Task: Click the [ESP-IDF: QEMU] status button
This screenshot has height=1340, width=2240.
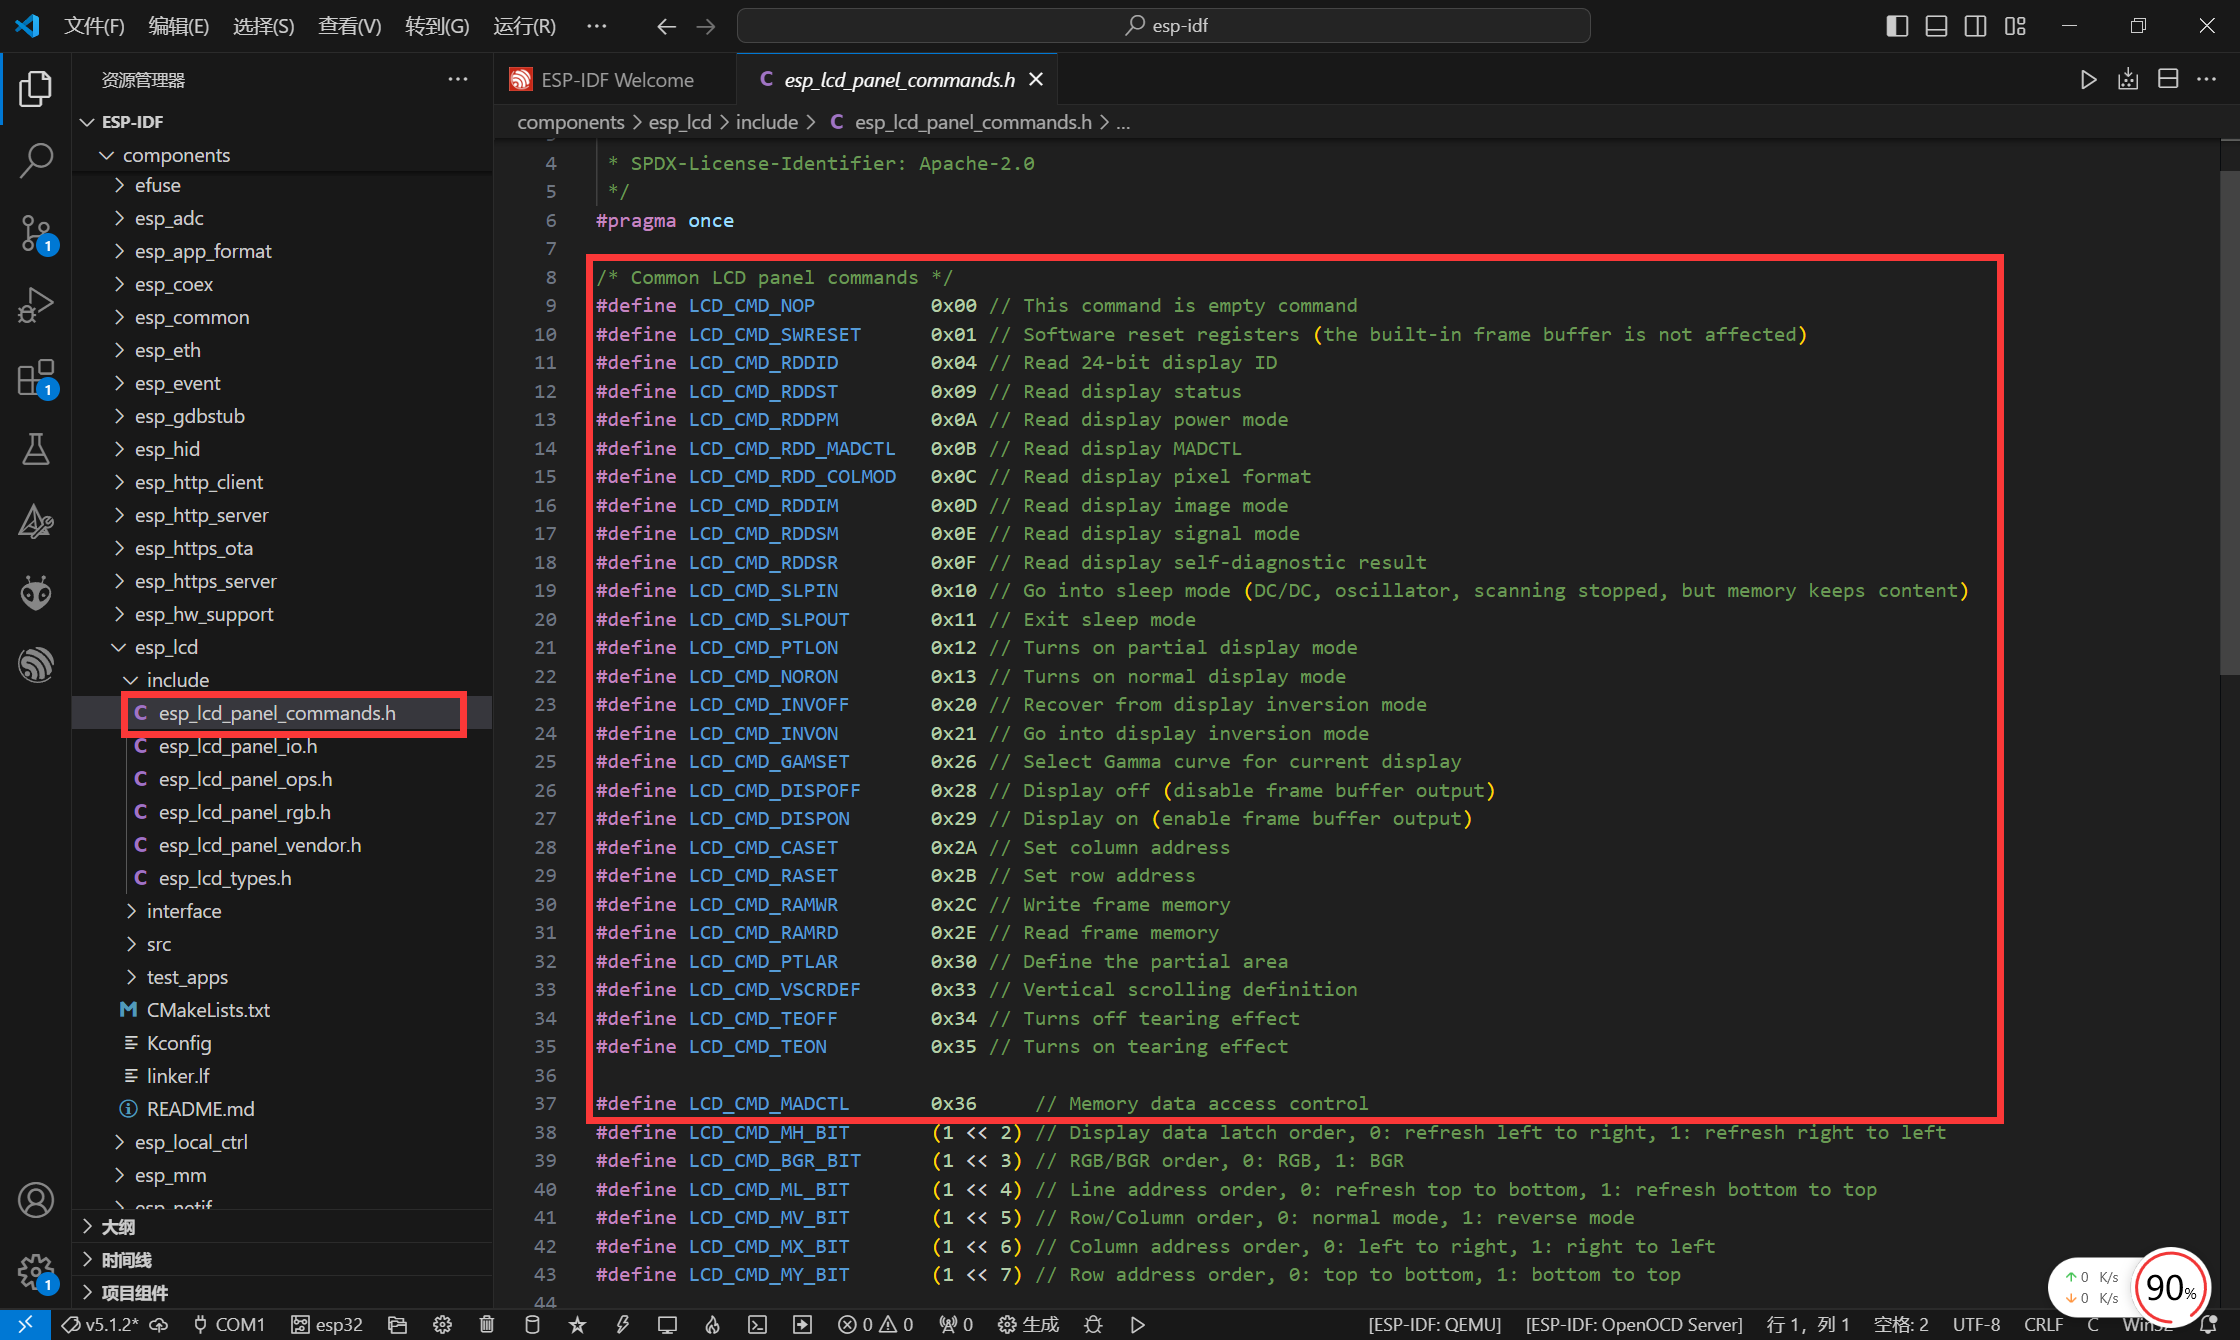Action: (1434, 1324)
